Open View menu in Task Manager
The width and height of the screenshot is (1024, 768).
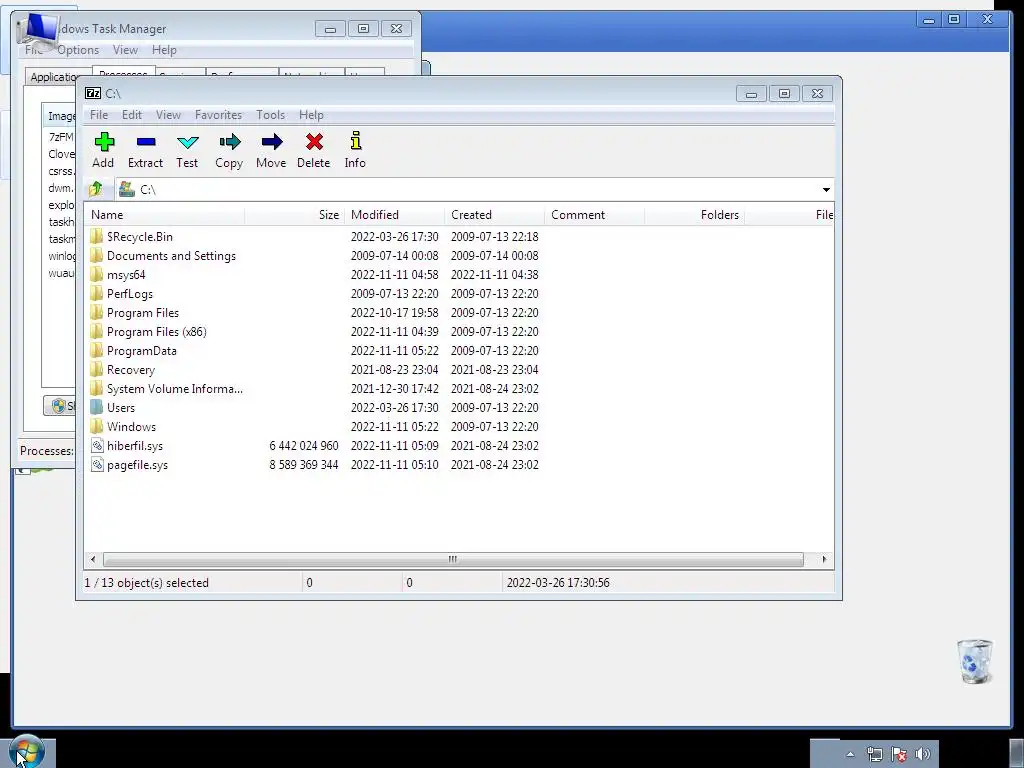click(x=125, y=50)
